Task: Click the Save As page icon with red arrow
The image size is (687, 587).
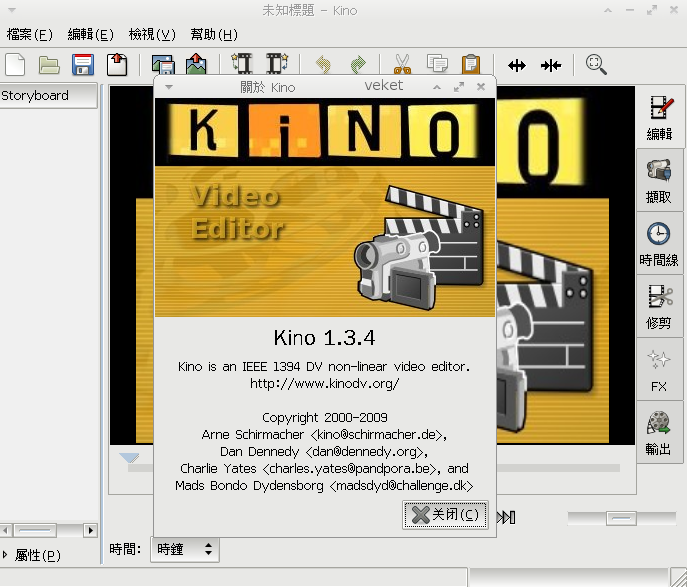Action: [x=117, y=65]
